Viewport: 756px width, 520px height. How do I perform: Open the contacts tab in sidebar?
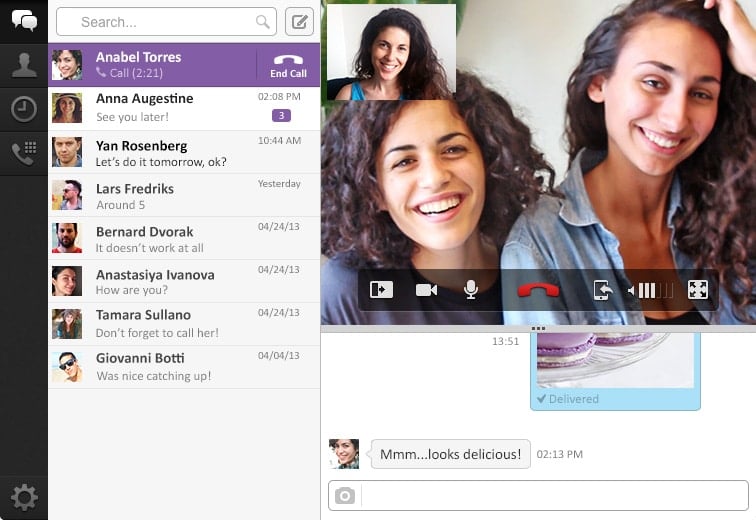pos(23,65)
